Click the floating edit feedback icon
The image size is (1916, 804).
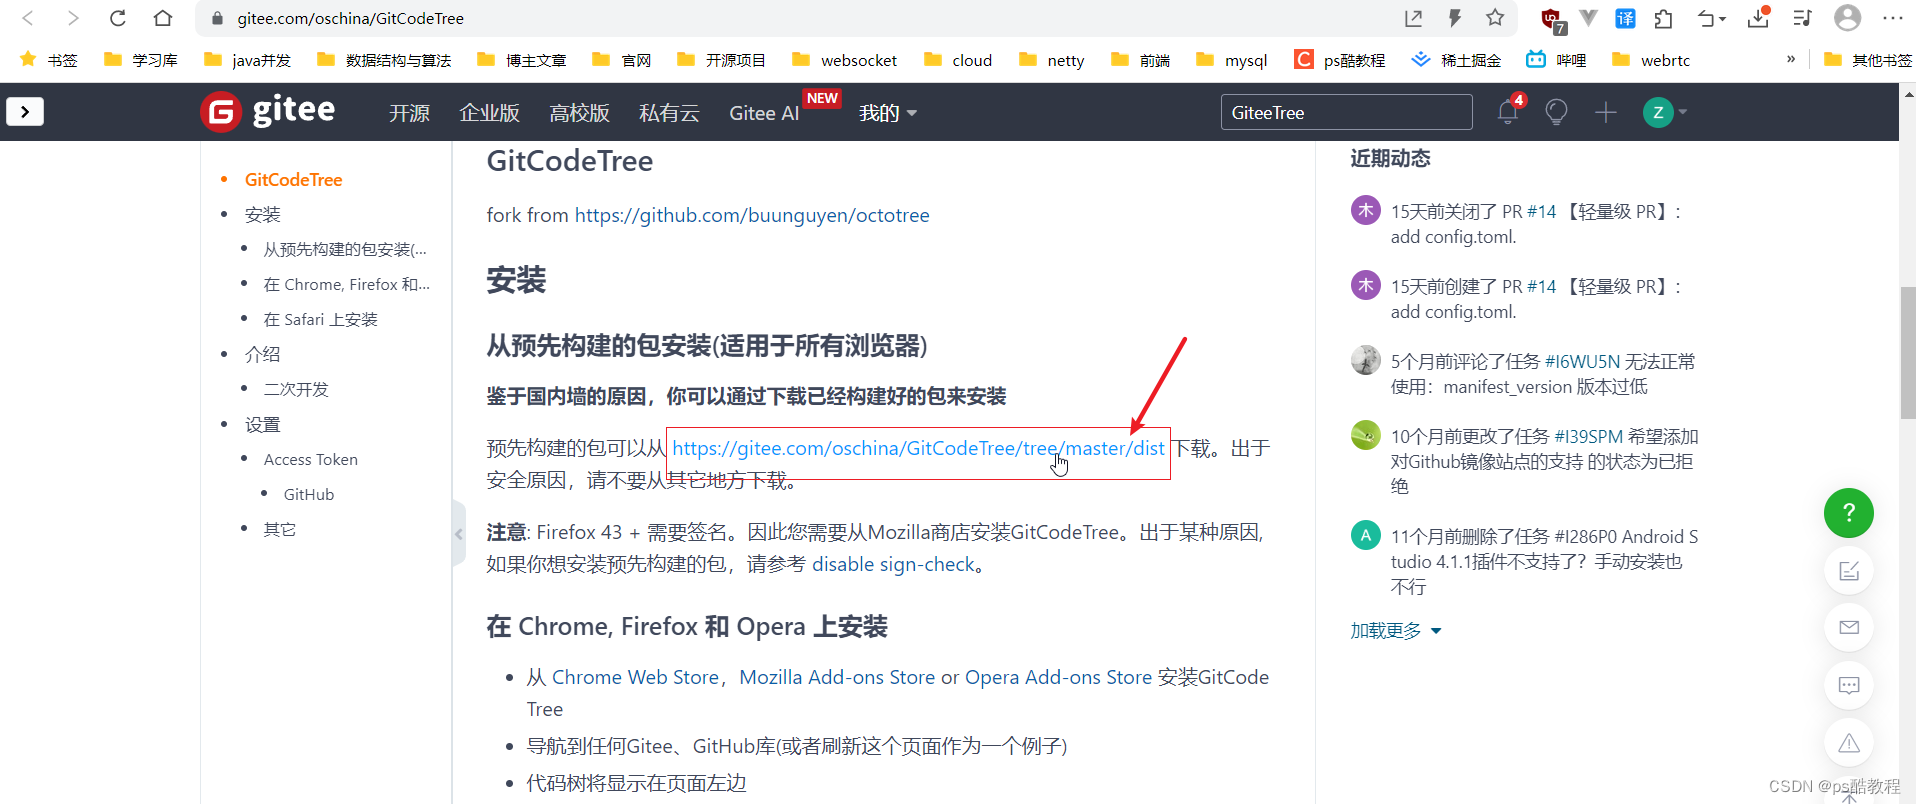click(1848, 571)
